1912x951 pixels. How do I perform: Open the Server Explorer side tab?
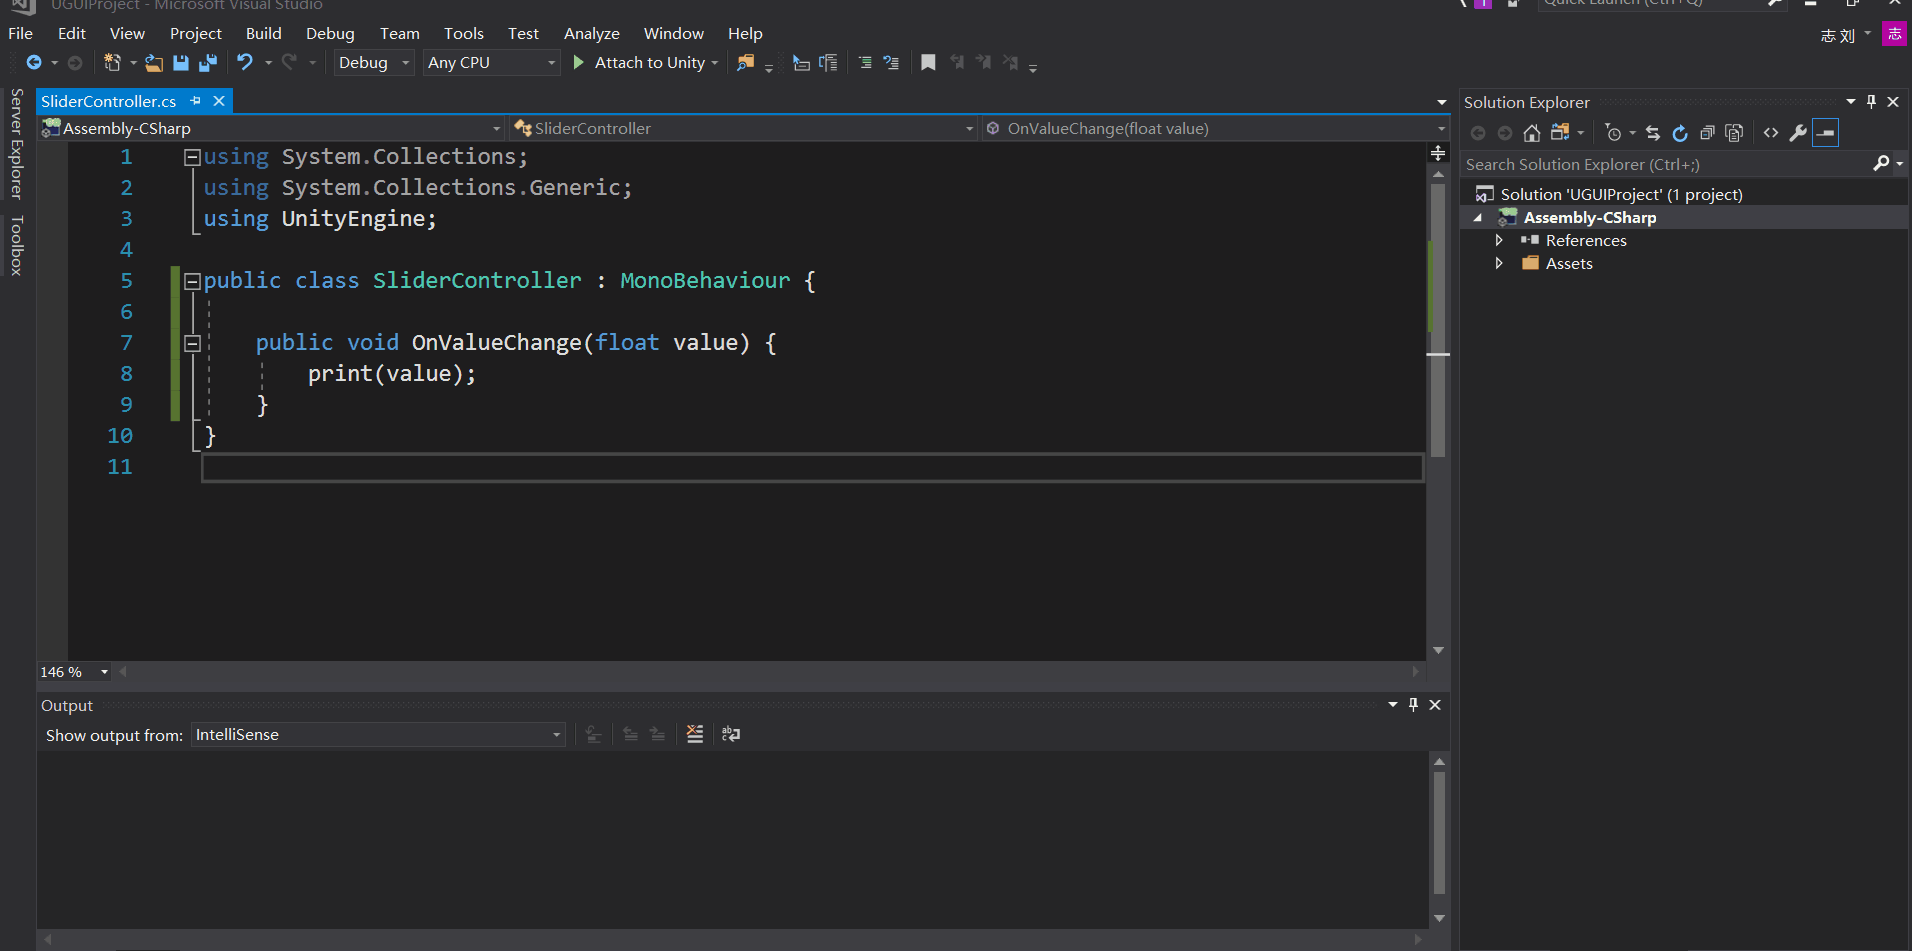(17, 144)
